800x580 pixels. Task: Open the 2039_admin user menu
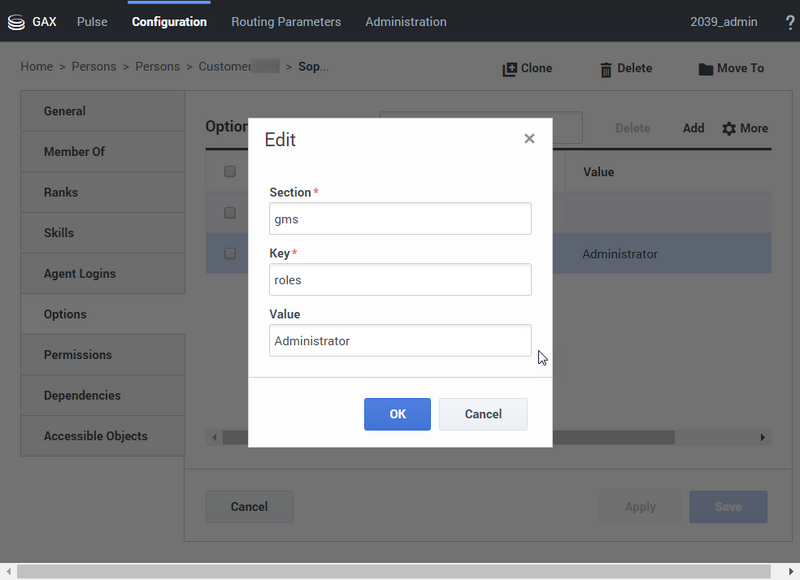click(723, 22)
